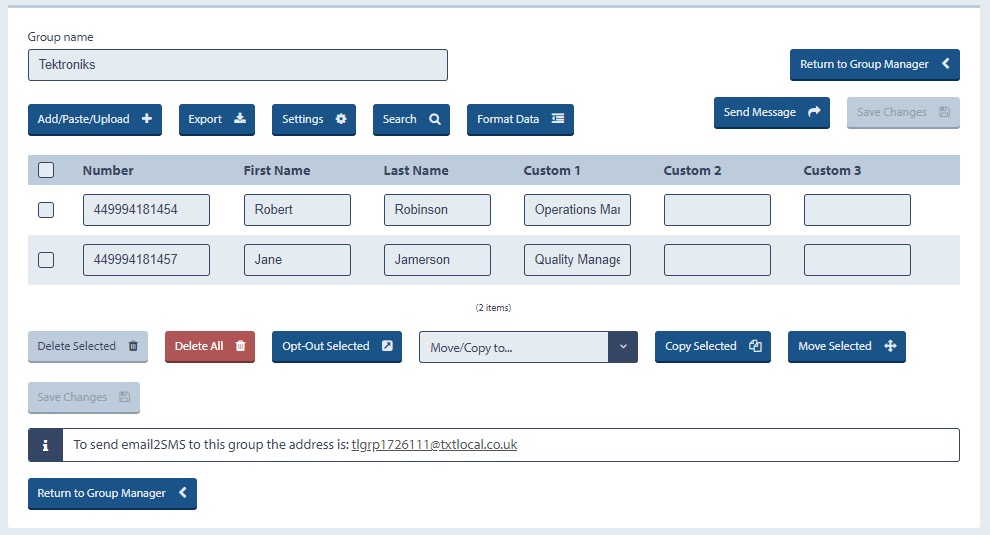This screenshot has height=535, width=990.
Task: Click the Custom 2 field for Robert
Action: click(717, 210)
